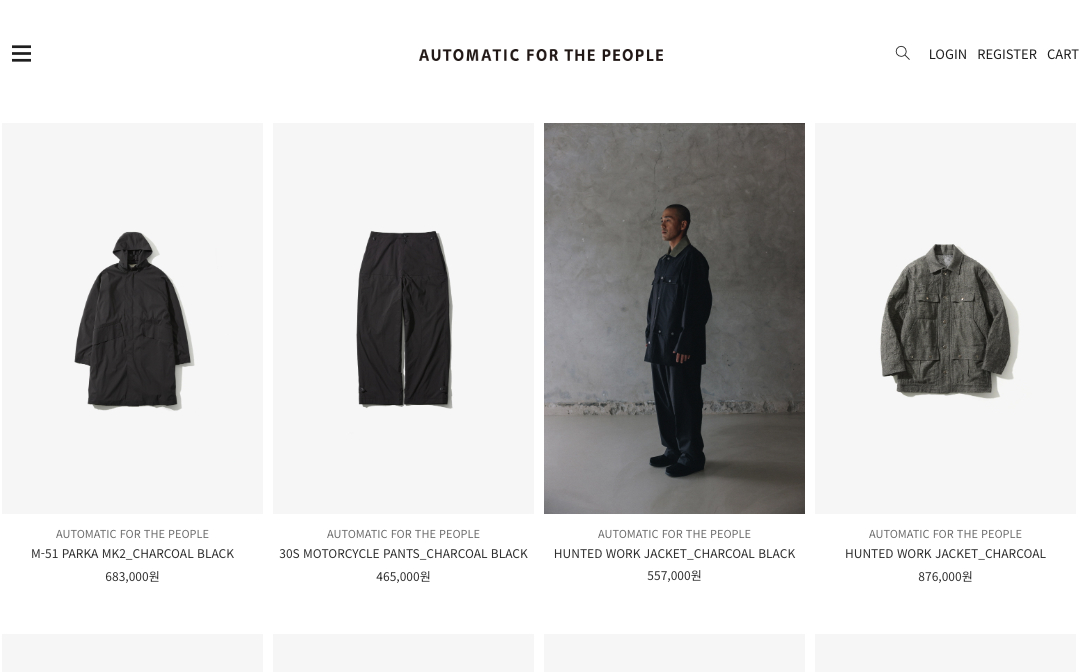Screen dimensions: 1080x672
Task: Open the hamburger menu
Action: pos(21,54)
